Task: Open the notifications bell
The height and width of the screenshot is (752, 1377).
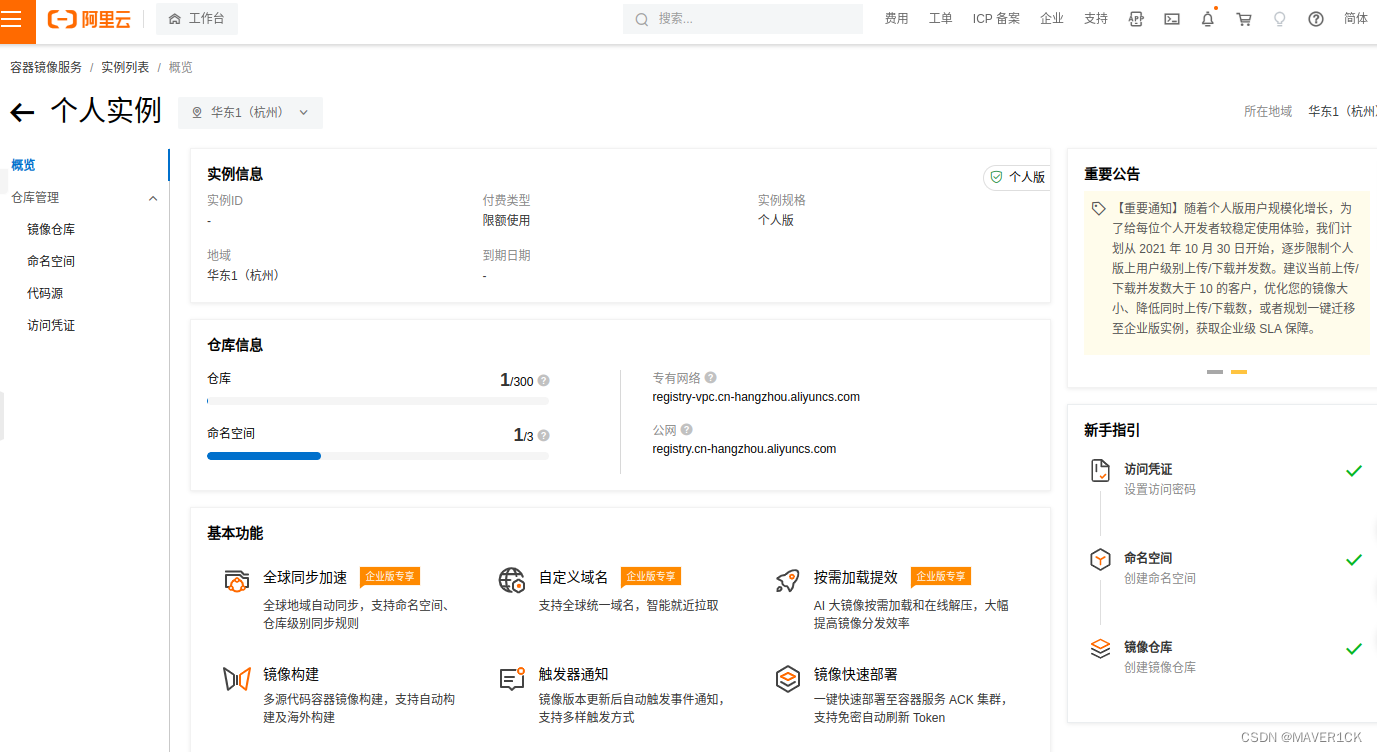Action: (x=1208, y=19)
